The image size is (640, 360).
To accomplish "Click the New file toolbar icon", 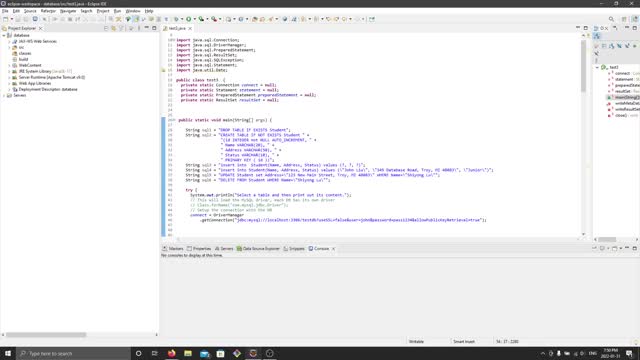I will pyautogui.click(x=6, y=19).
